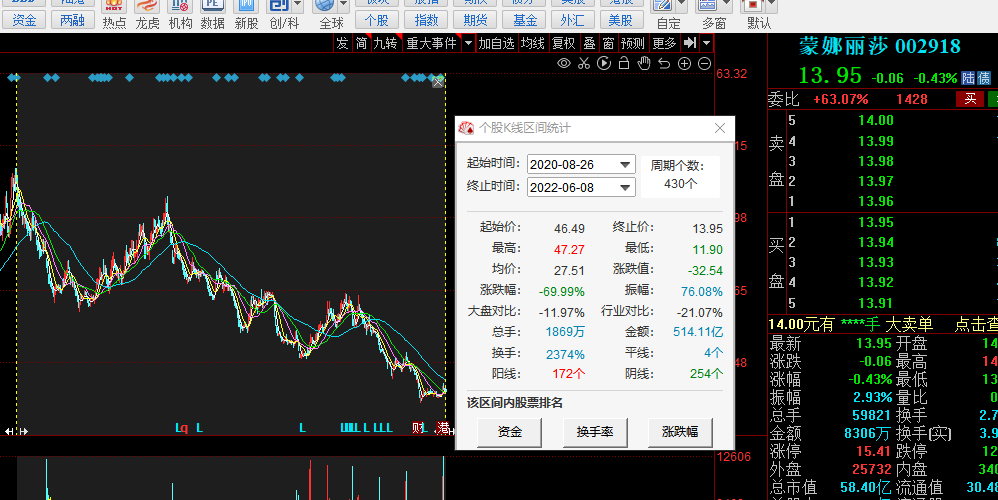Open the 预测 forecast button

pos(633,43)
